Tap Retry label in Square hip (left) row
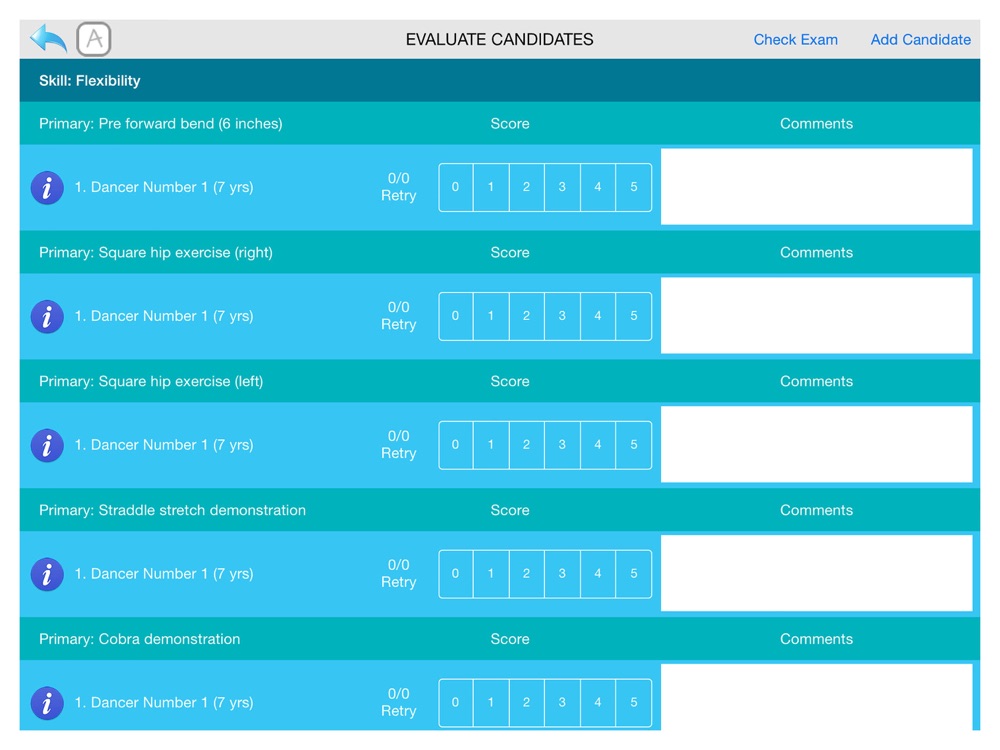The width and height of the screenshot is (1000, 750). pyautogui.click(x=399, y=453)
